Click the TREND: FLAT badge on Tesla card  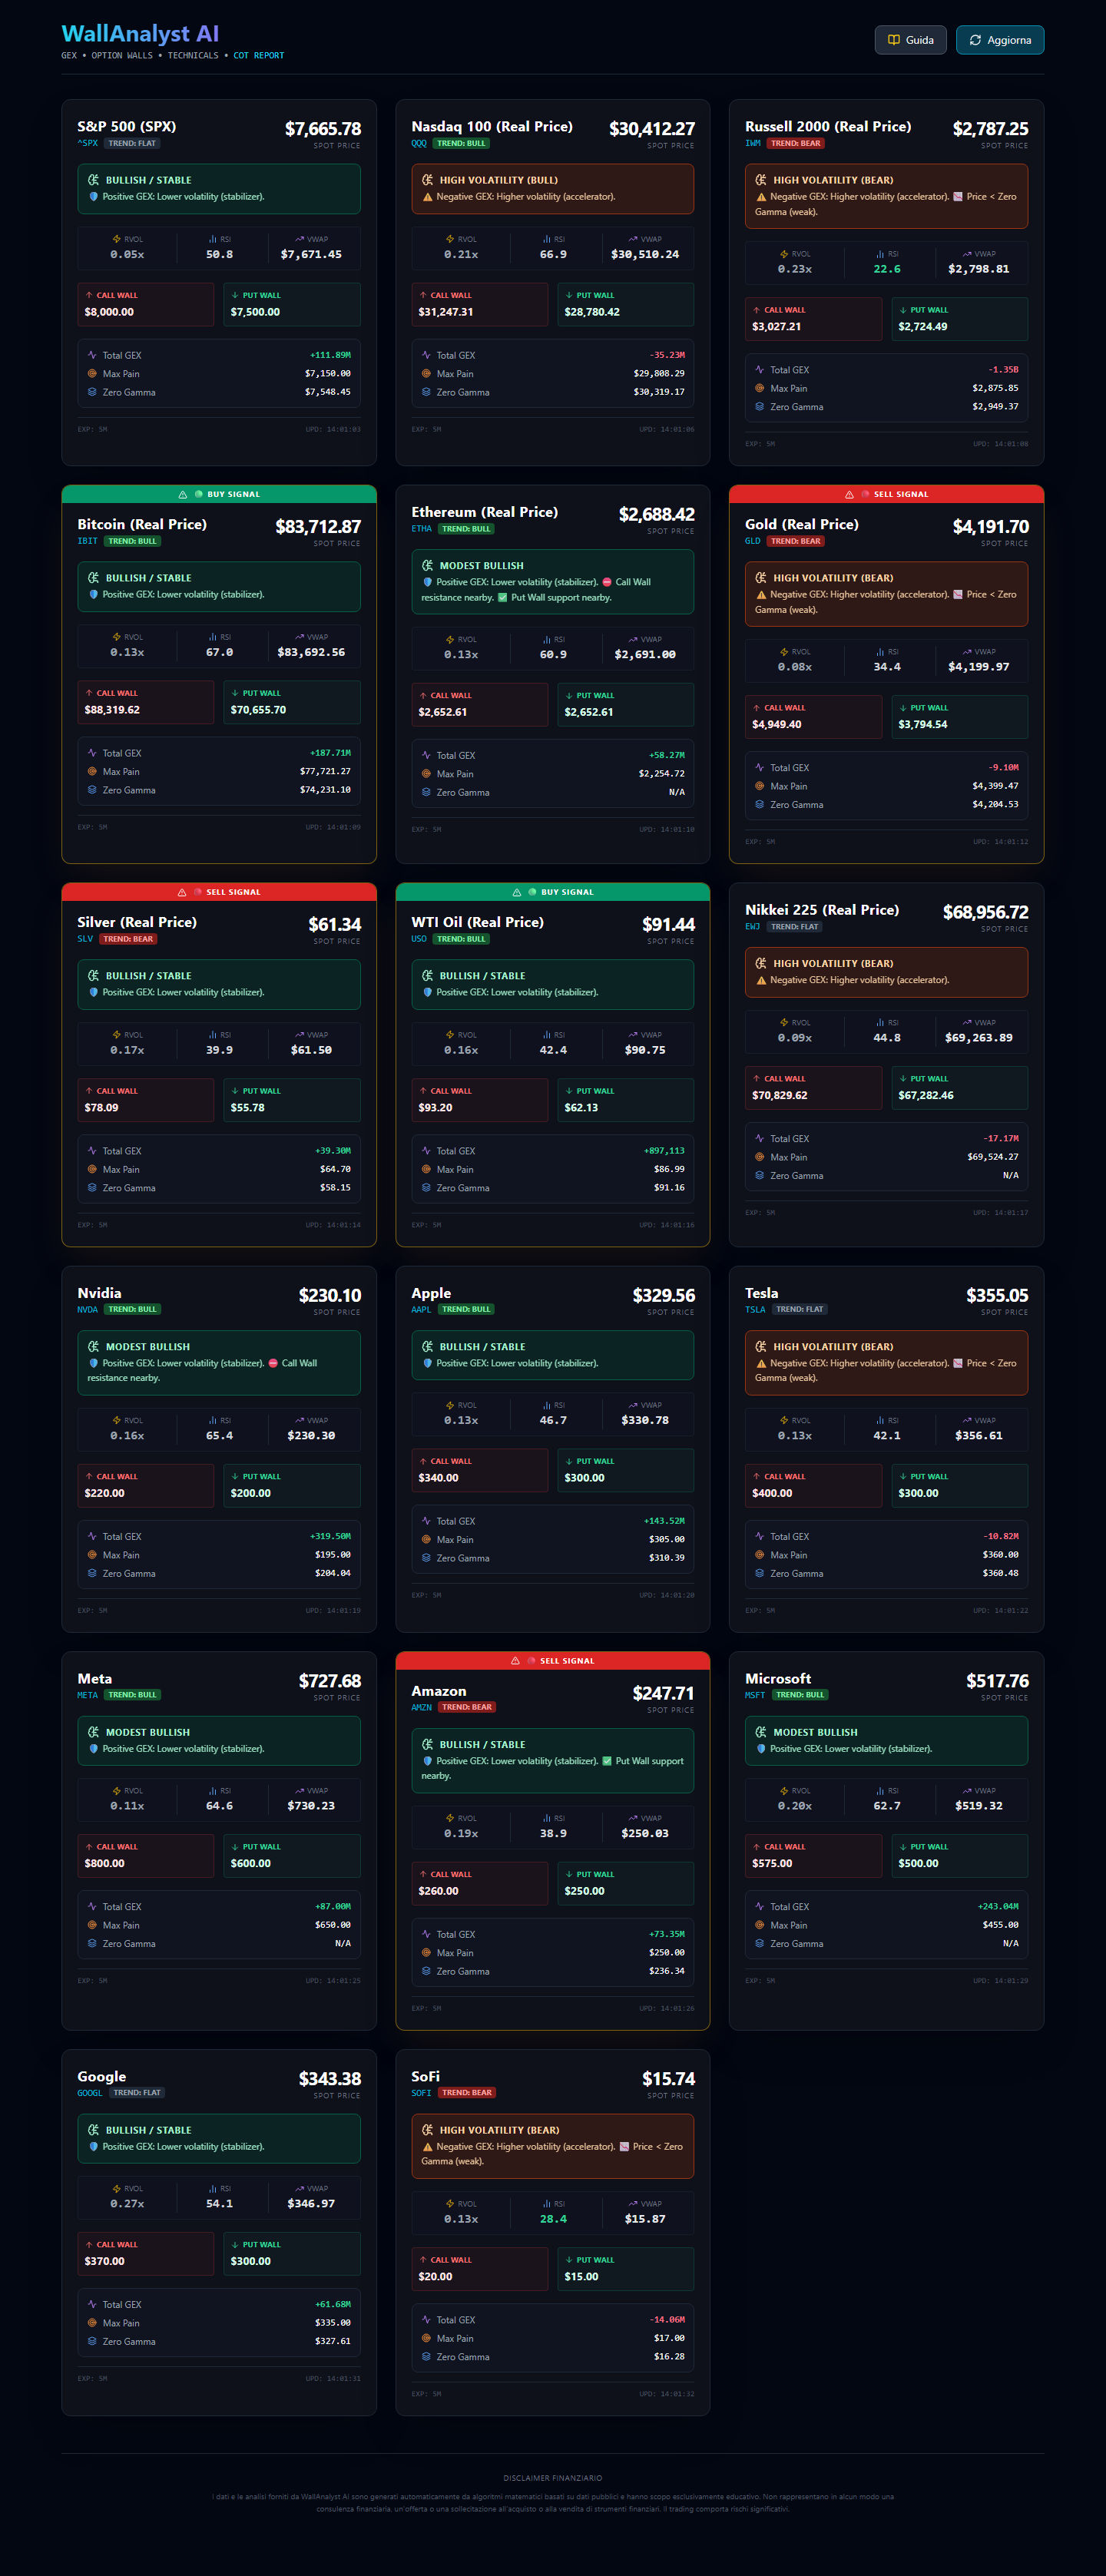pos(800,1309)
